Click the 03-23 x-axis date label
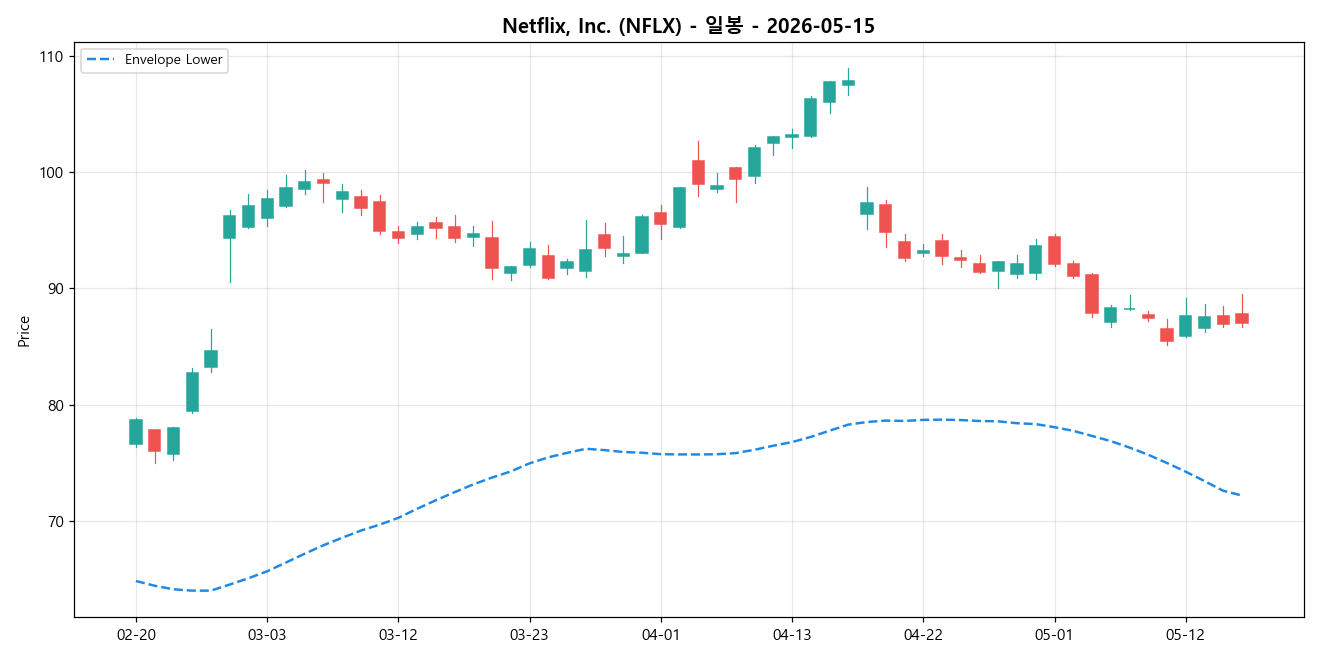Image resolution: width=1320 pixels, height=660 pixels. coord(529,635)
